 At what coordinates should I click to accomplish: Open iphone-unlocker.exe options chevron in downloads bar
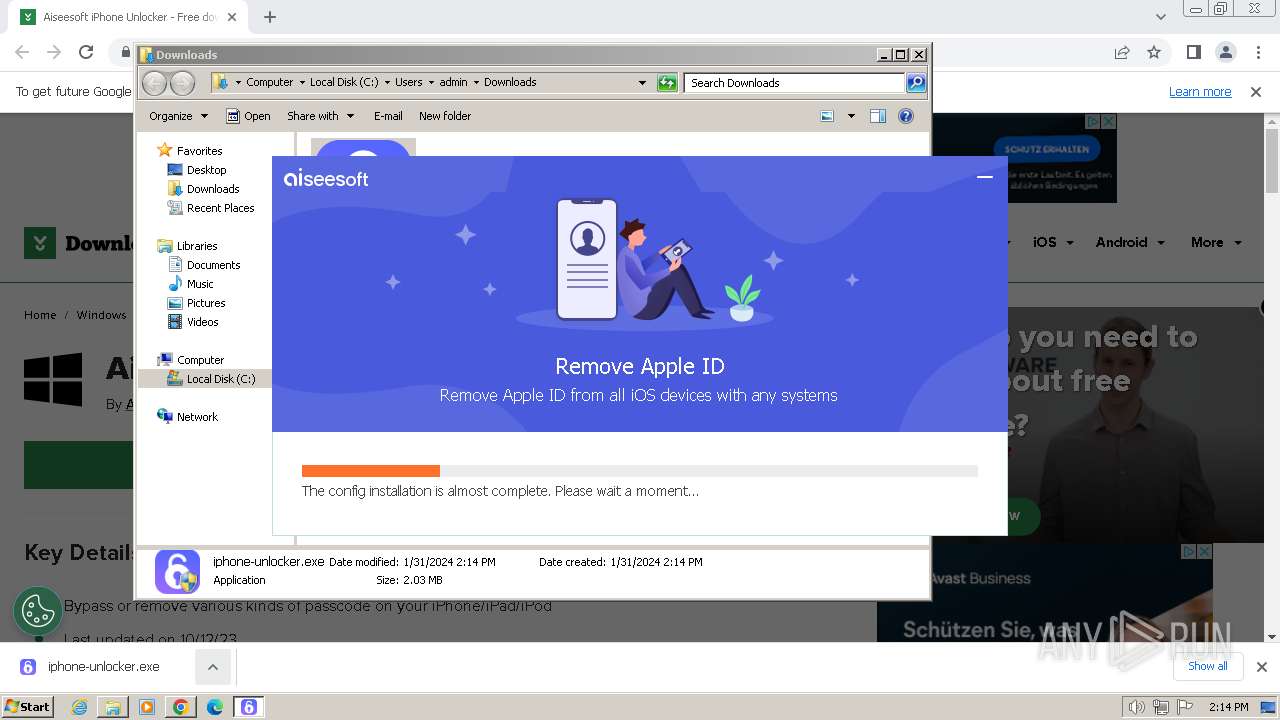tap(213, 667)
